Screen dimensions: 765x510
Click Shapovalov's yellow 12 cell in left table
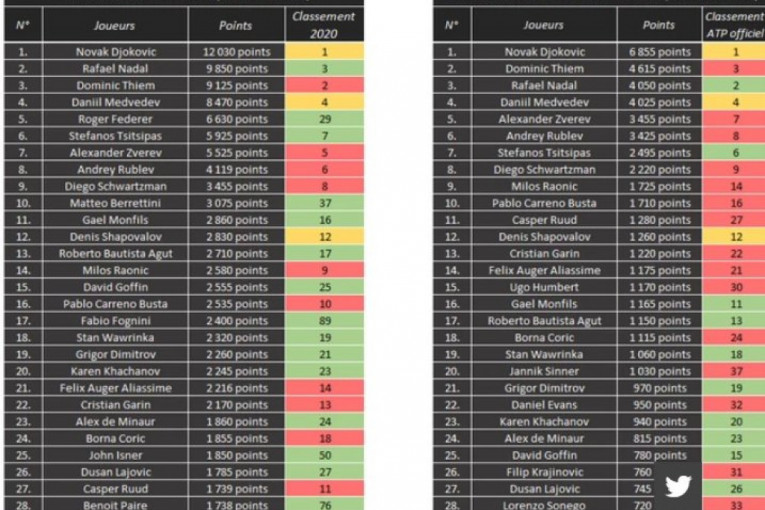coord(324,236)
